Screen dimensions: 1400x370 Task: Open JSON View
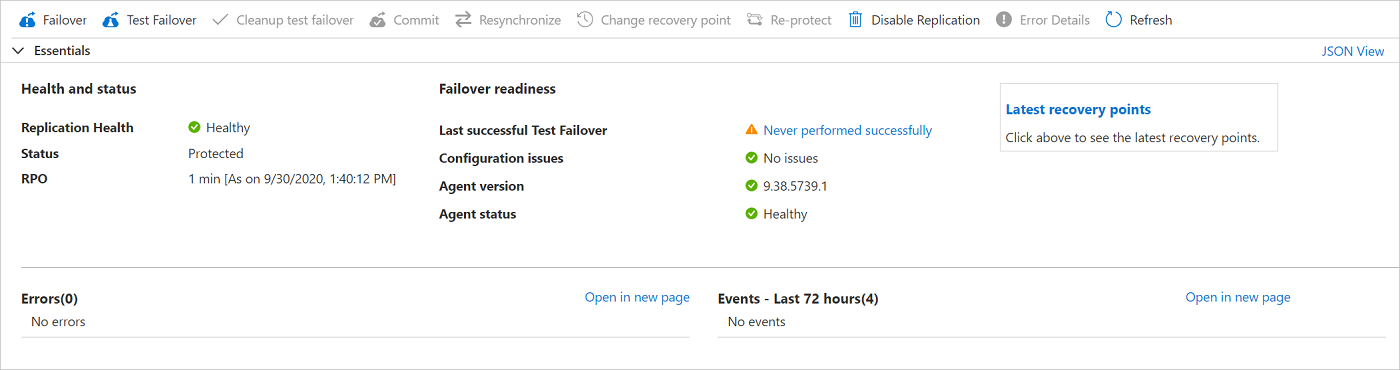point(1353,51)
